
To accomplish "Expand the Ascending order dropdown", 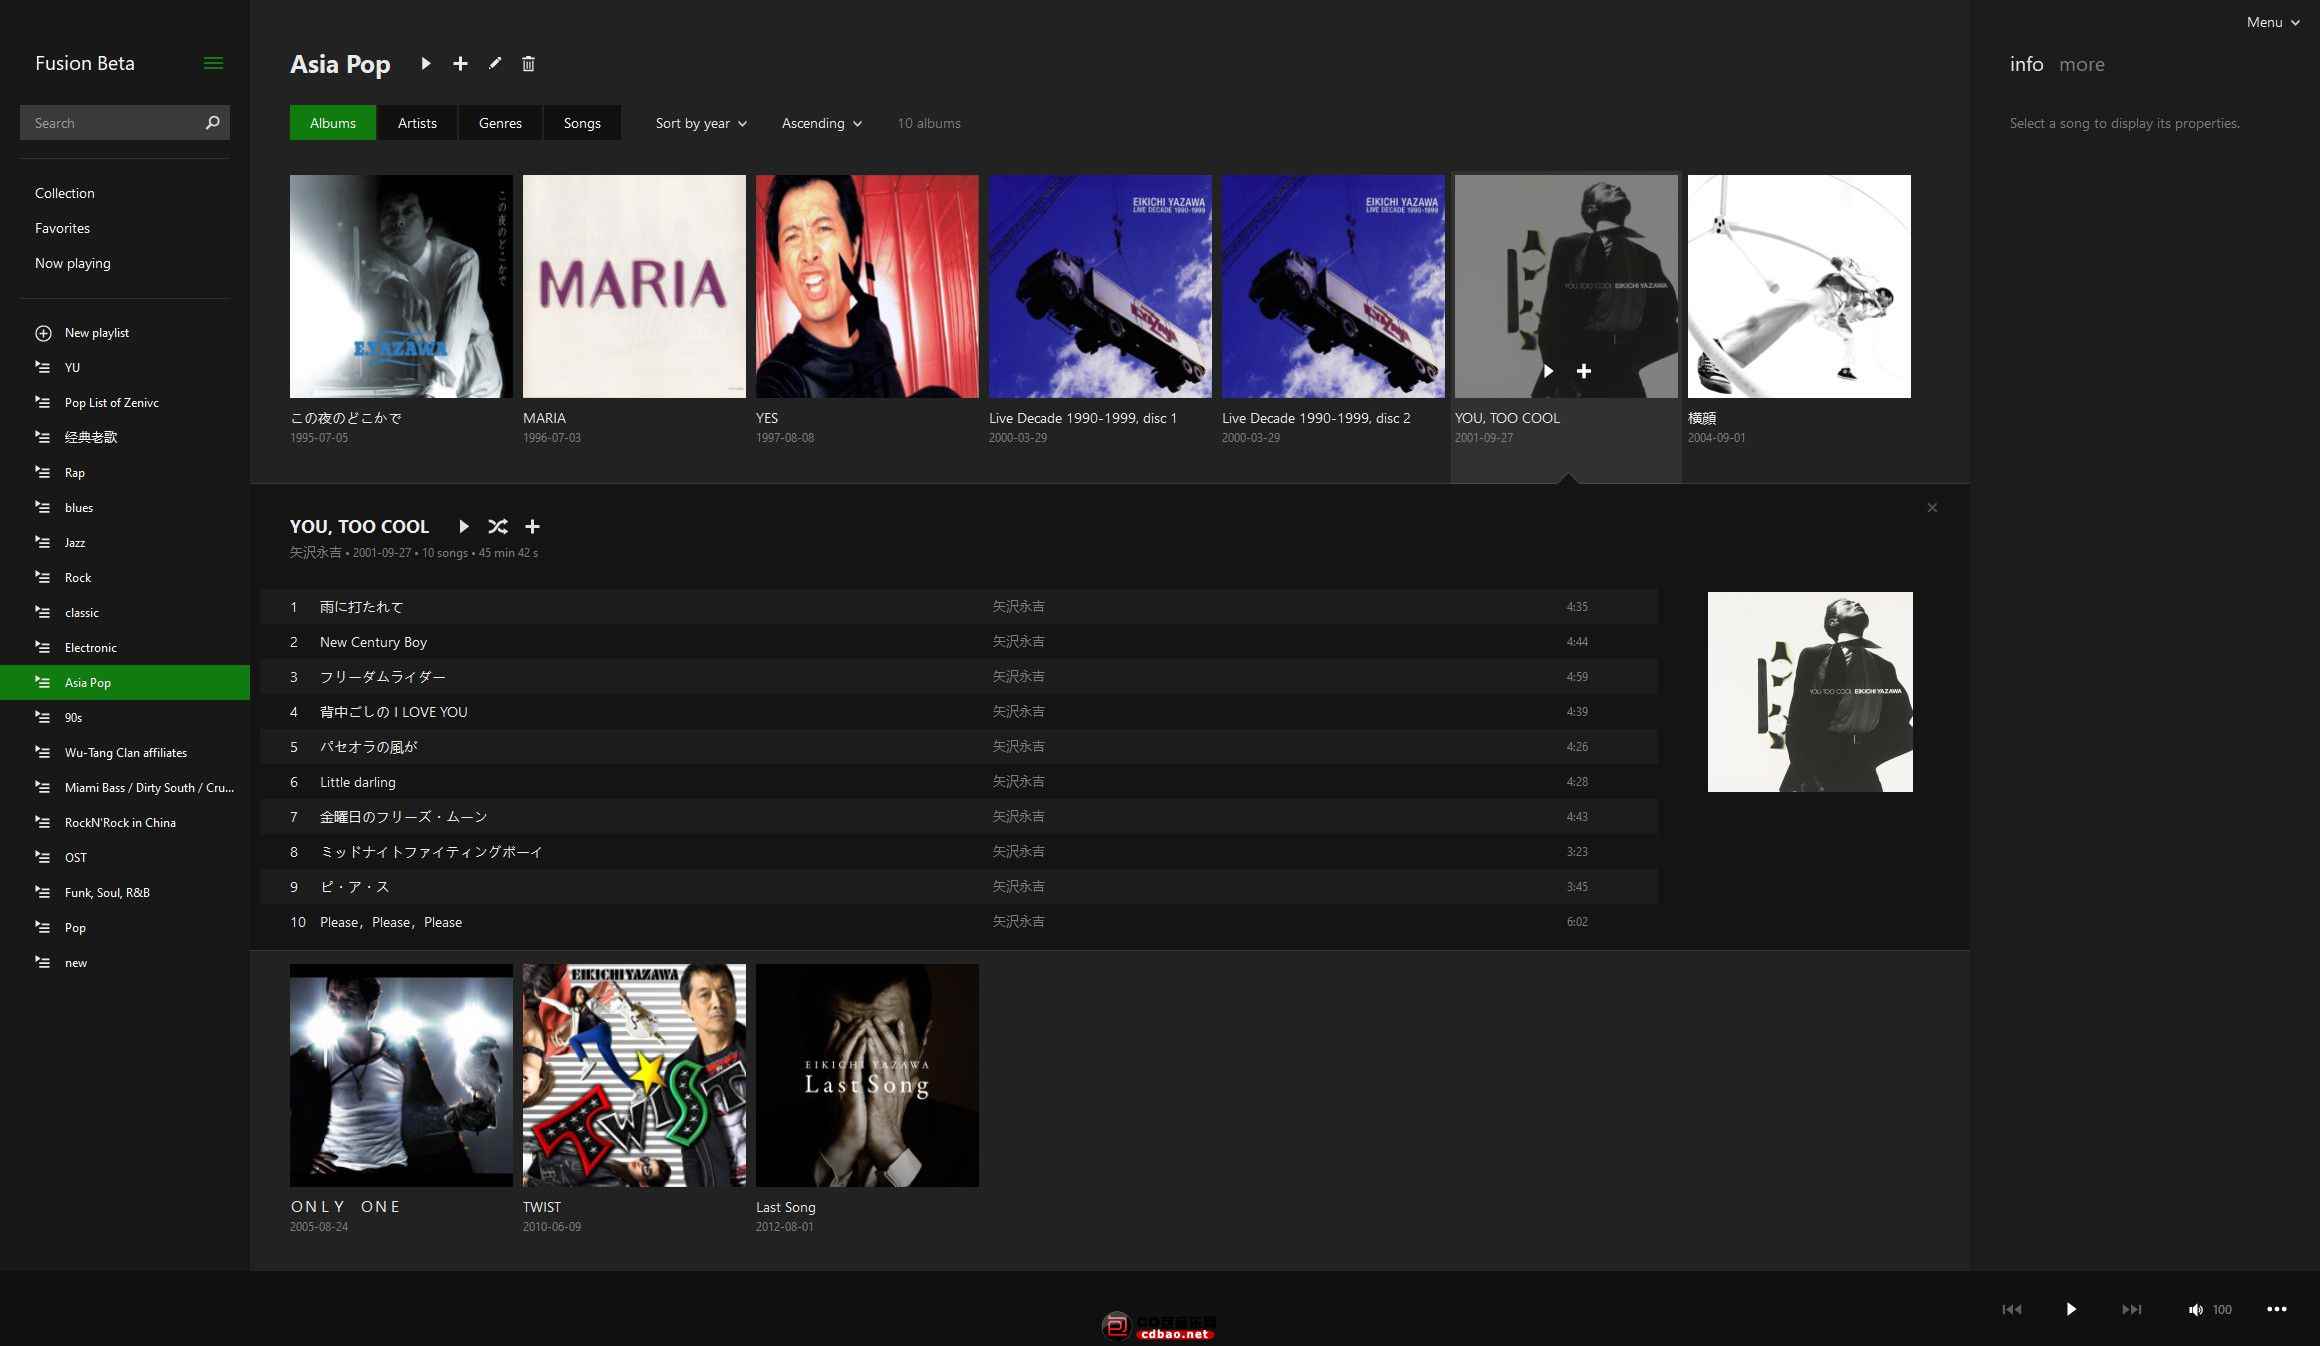I will 821,123.
